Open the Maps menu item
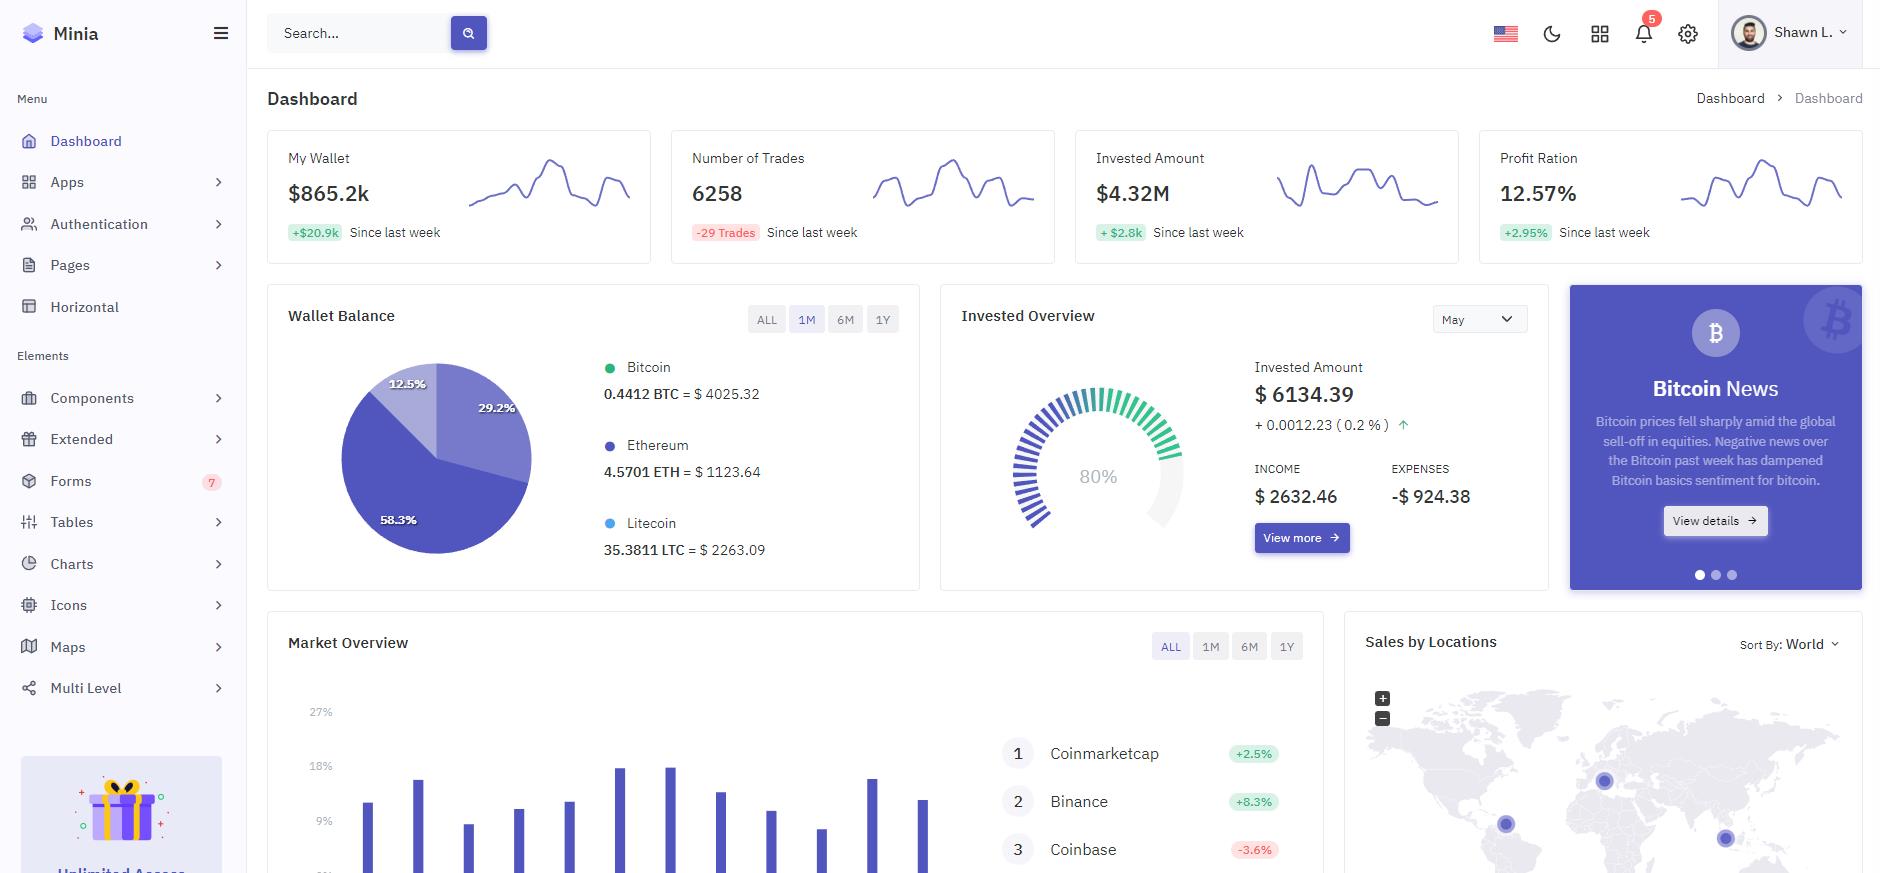1880x873 pixels. pyautogui.click(x=123, y=647)
